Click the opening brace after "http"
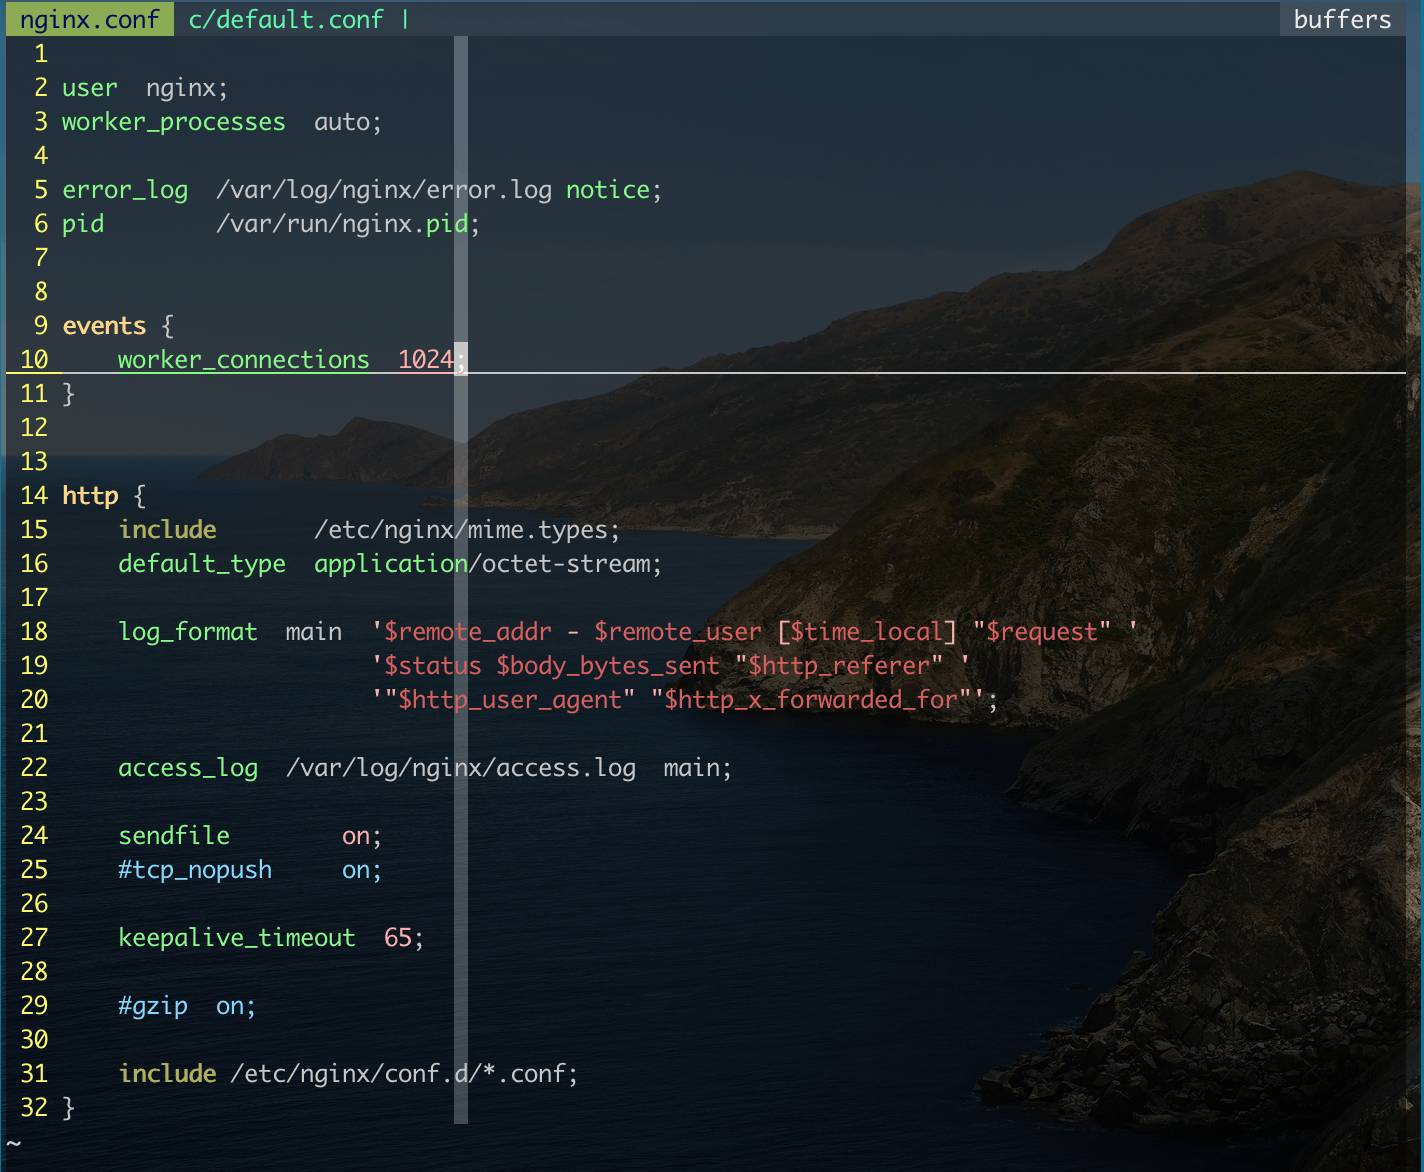Screen dimensions: 1424x1172 coord(139,496)
